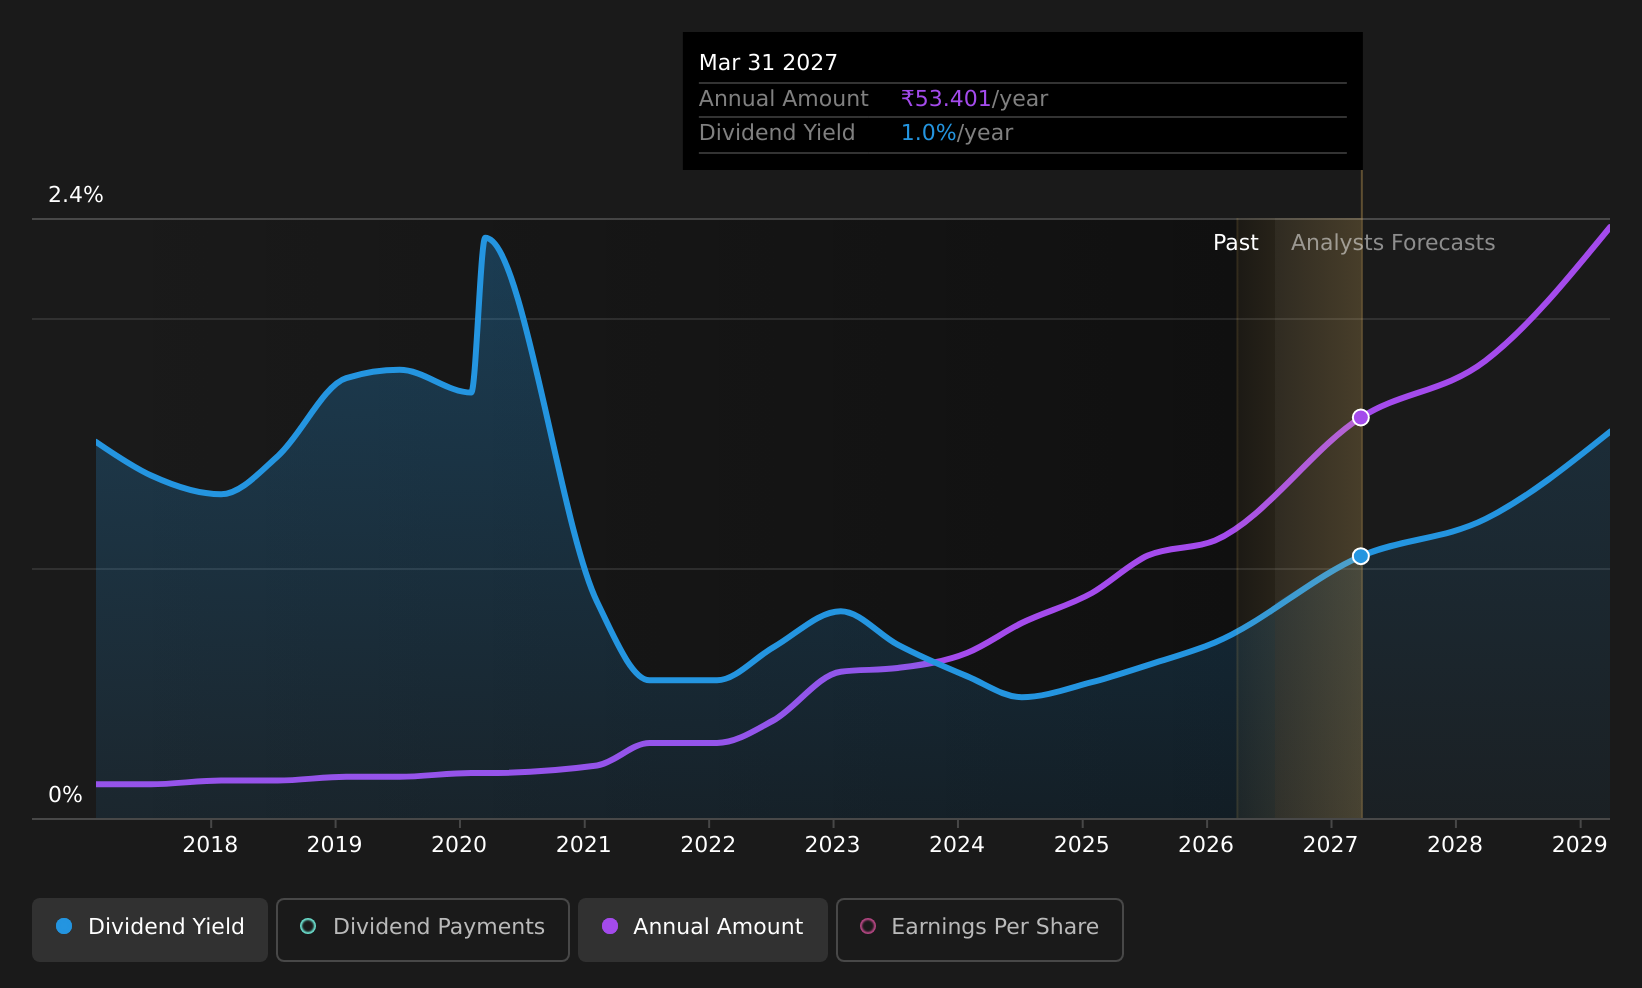
Task: Click the 2026 x-axis label
Action: (x=1206, y=845)
